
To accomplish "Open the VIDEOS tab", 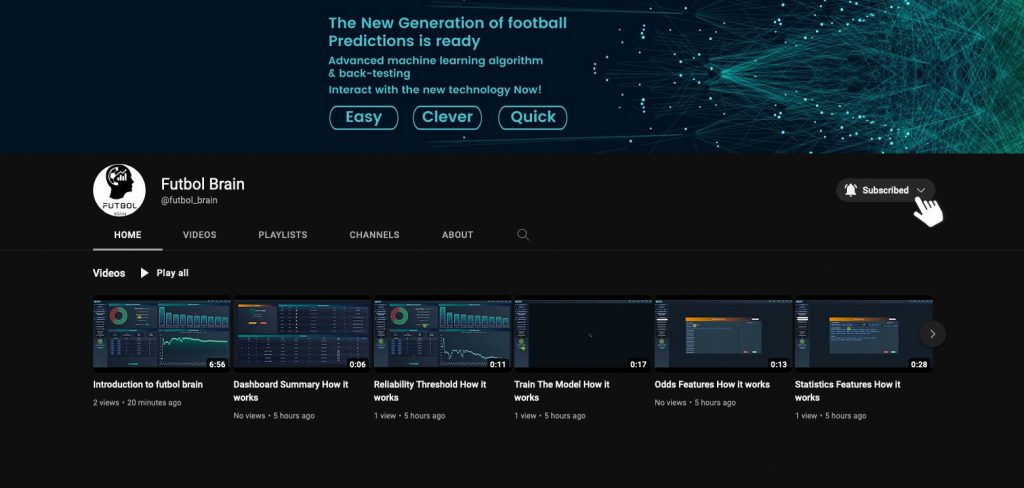I will click(x=199, y=235).
